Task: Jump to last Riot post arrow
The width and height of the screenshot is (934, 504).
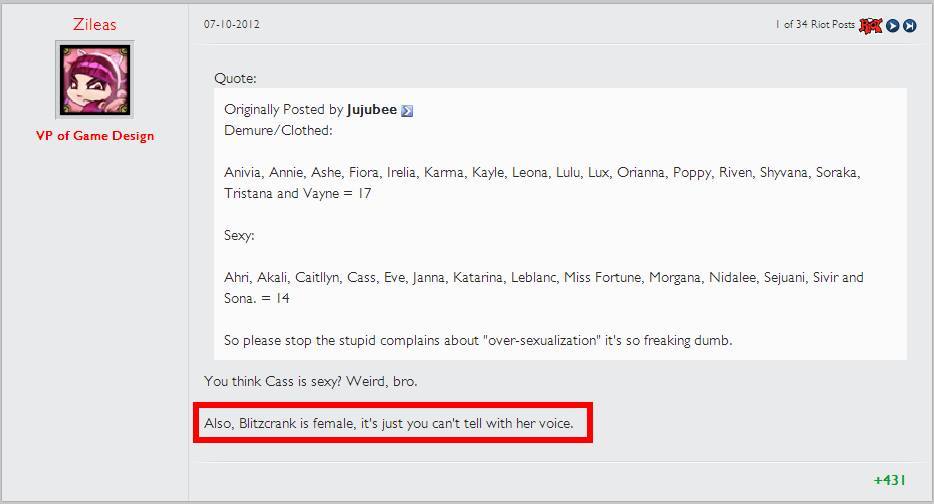Action: pos(909,25)
